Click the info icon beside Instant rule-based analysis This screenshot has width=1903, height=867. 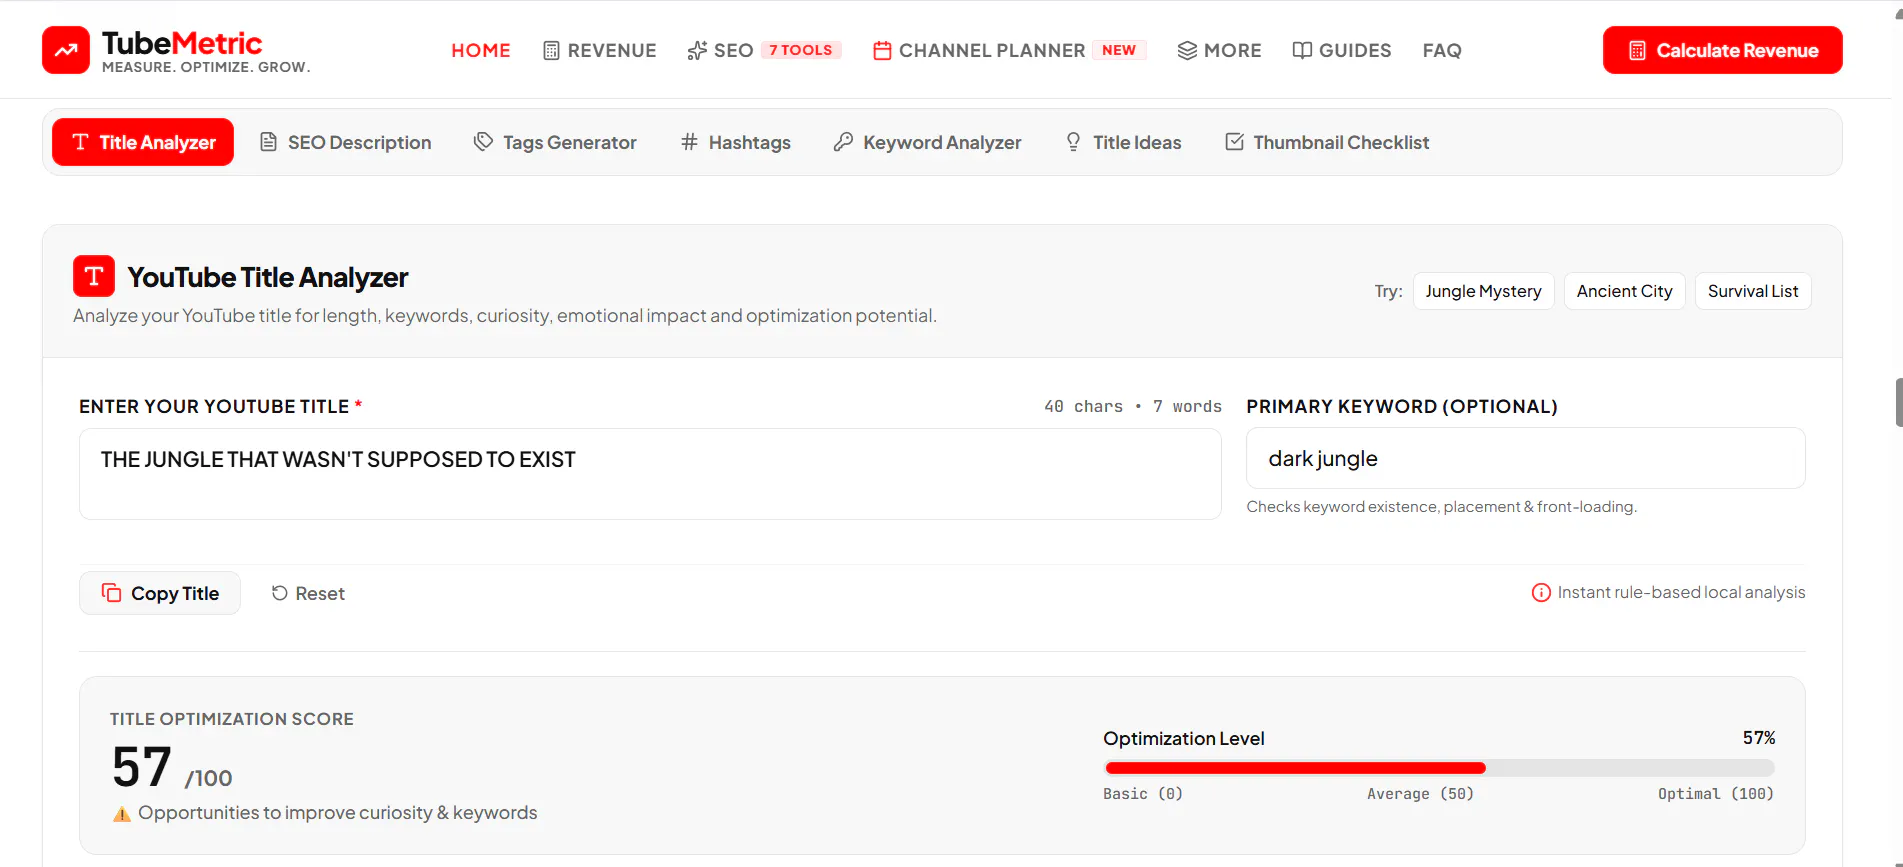pyautogui.click(x=1541, y=593)
